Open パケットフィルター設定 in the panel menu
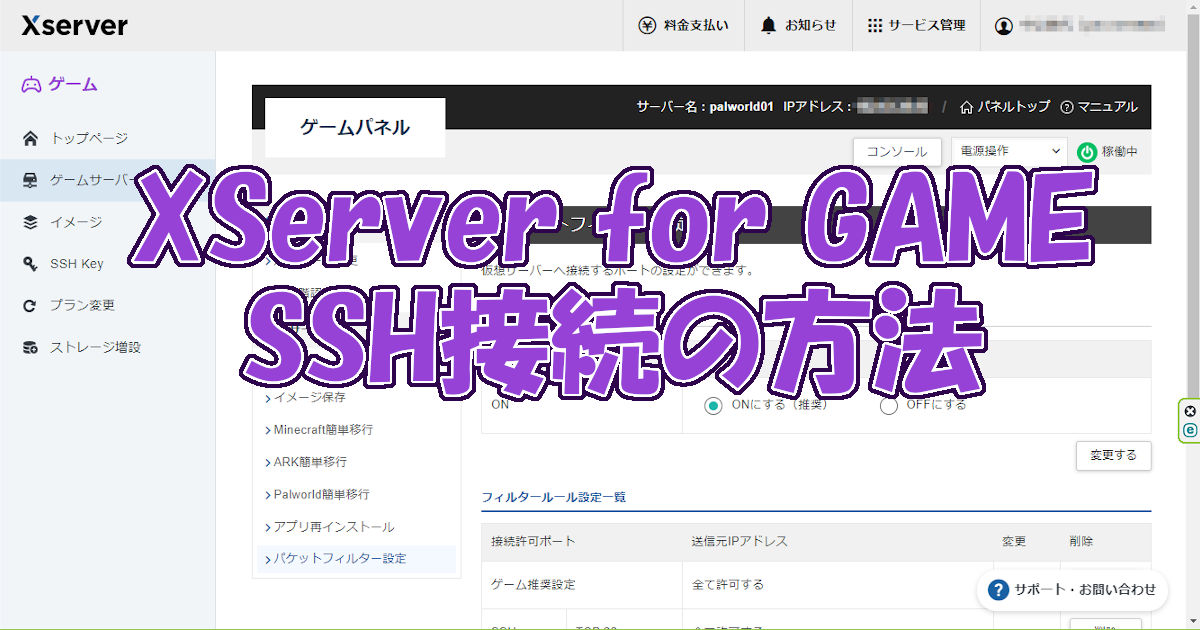Screen dimensions: 1200x630 339,559
